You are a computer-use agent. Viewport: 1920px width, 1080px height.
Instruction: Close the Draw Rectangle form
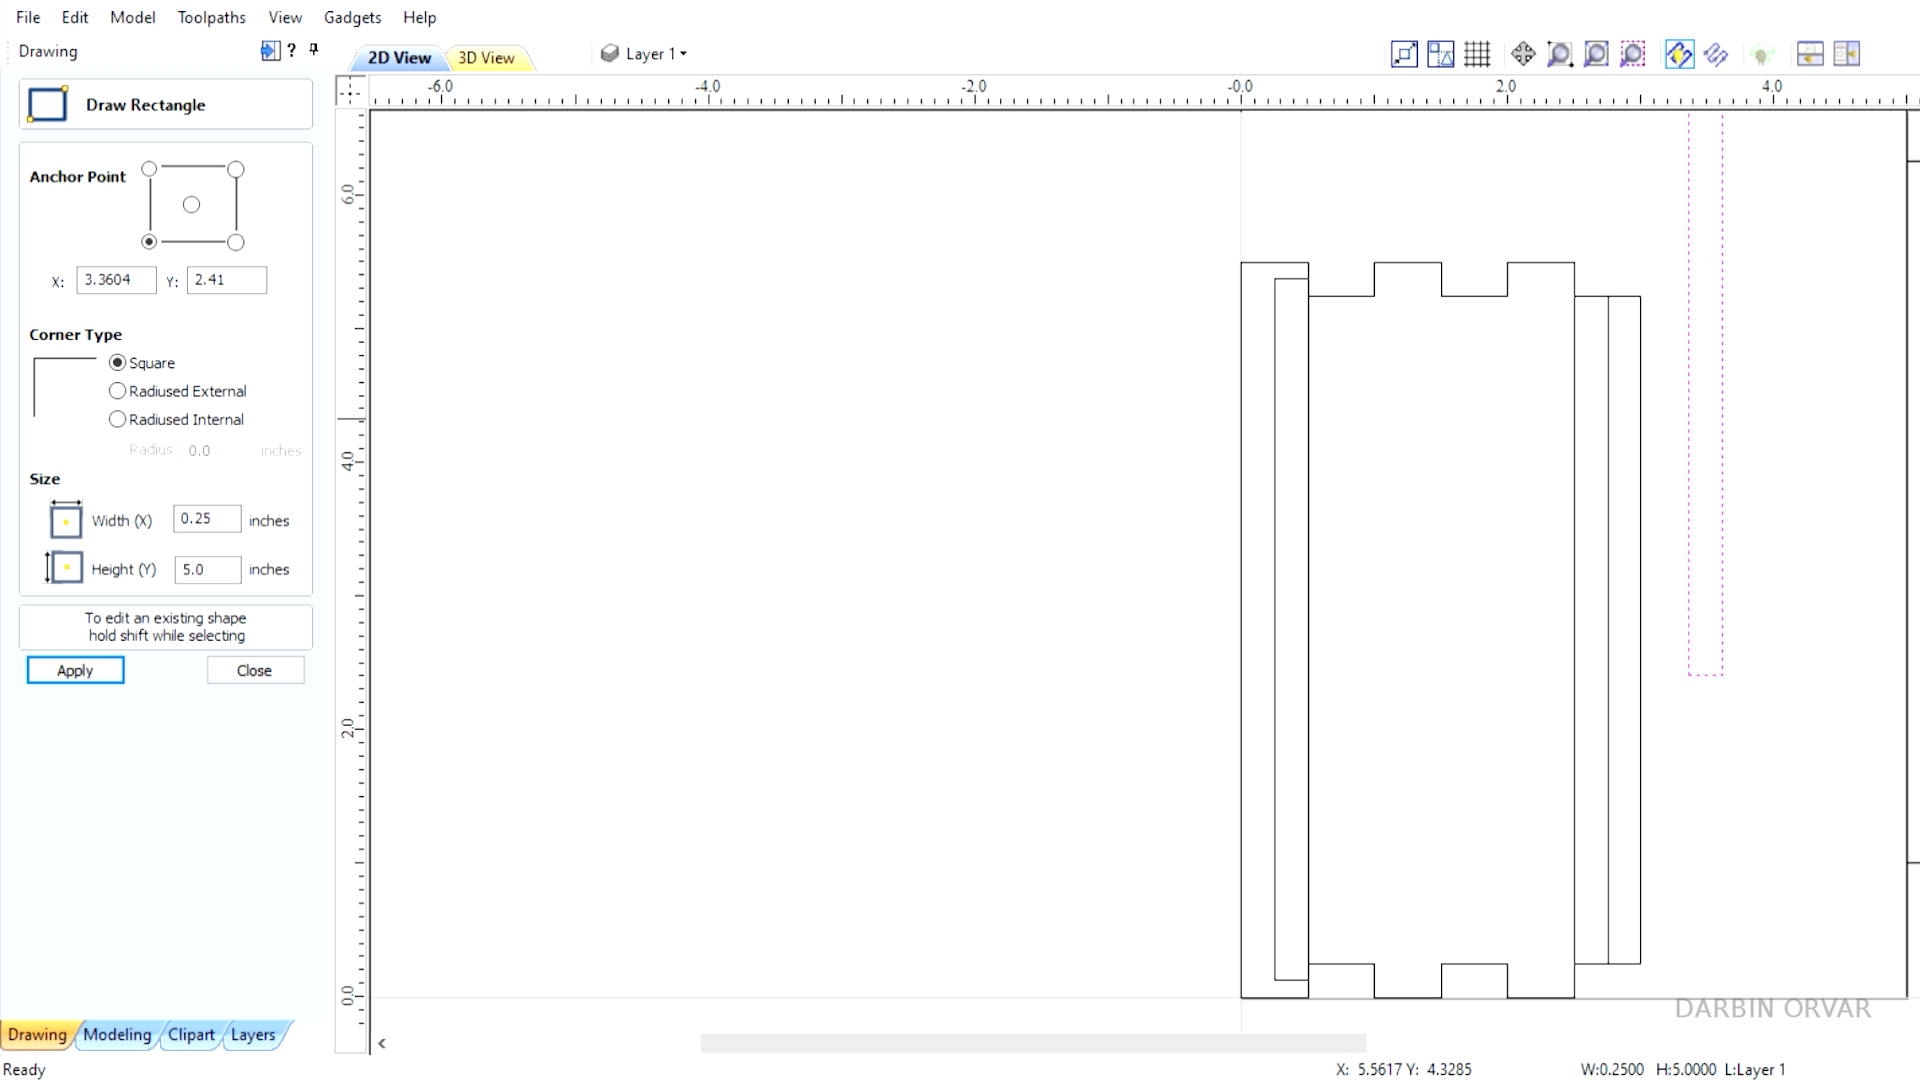pos(254,670)
